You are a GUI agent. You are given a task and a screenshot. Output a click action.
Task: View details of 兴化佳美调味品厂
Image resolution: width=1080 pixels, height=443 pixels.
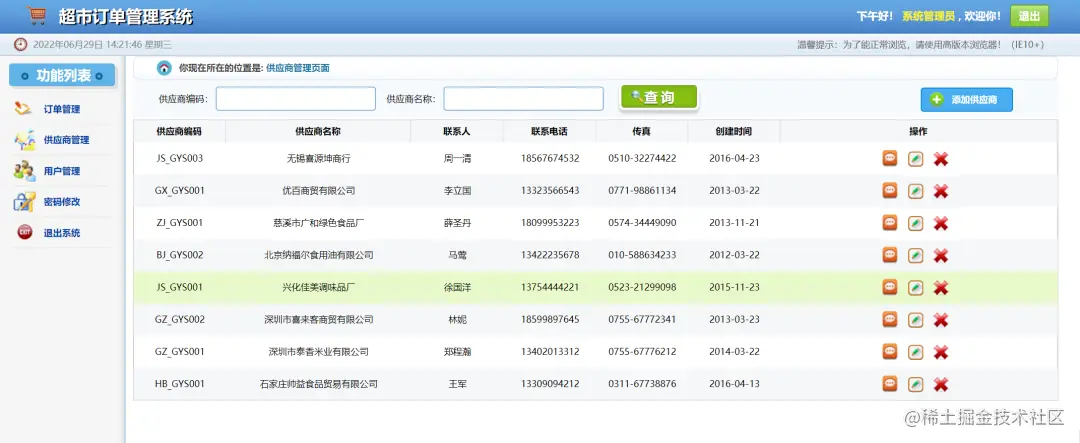(890, 287)
